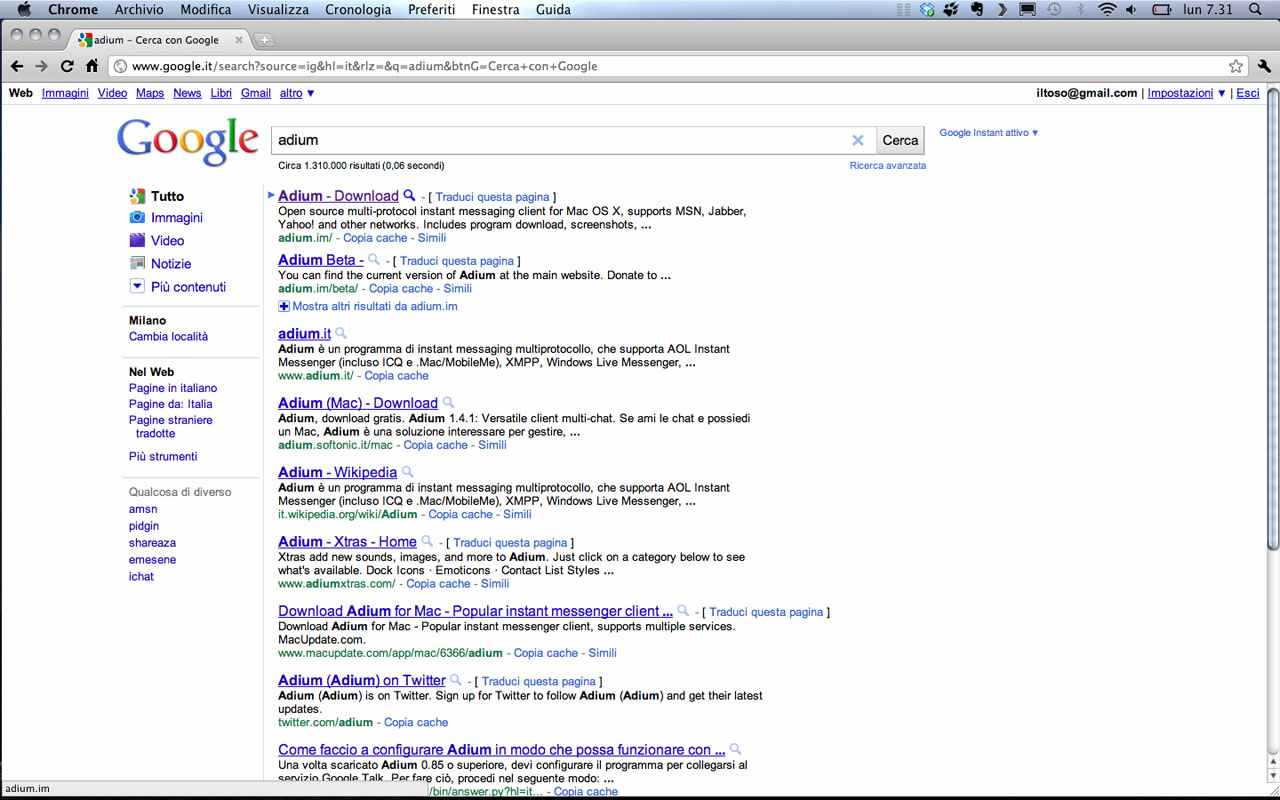
Task: Open Ricerca avanzata link
Action: [x=888, y=165]
